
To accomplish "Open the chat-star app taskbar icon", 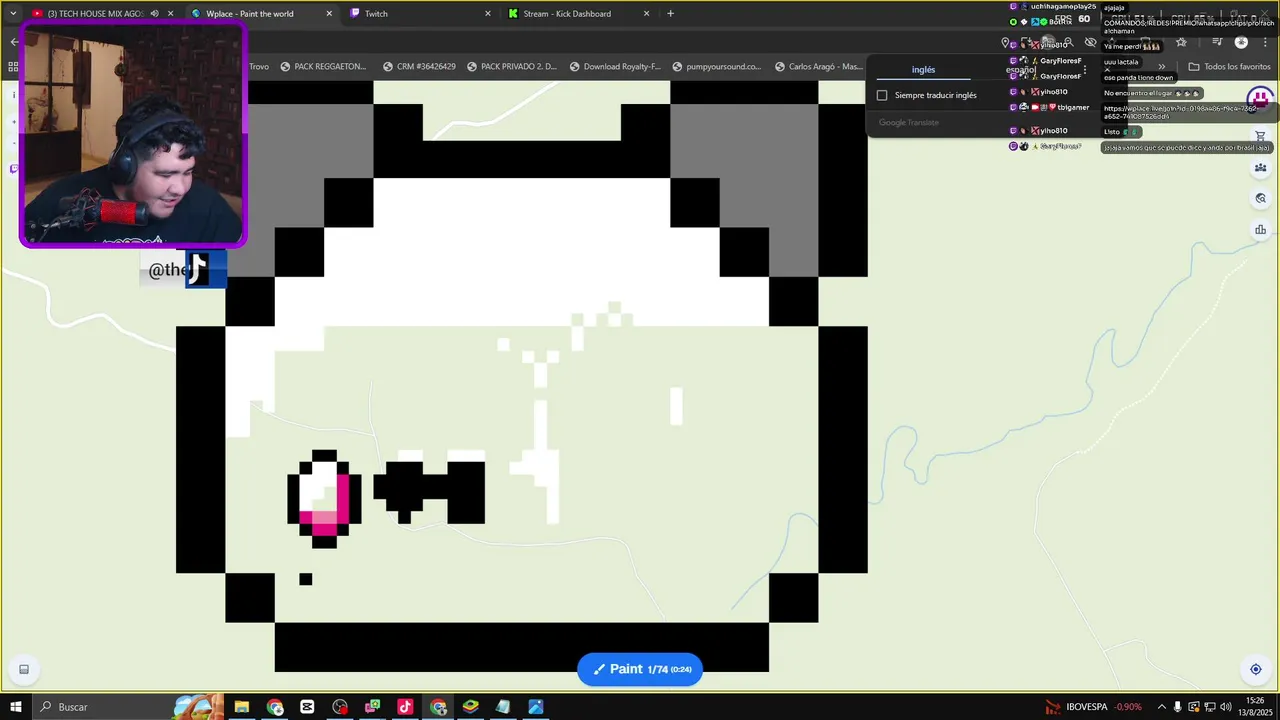I will (373, 707).
